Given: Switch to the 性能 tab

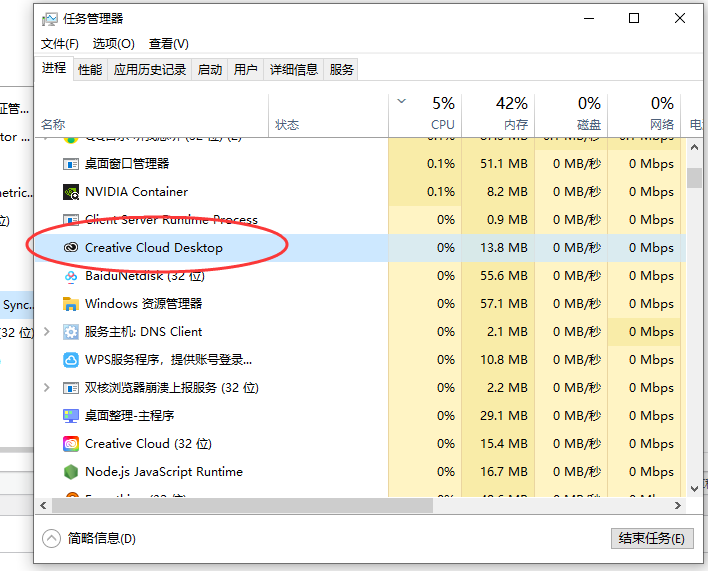Looking at the screenshot, I should pos(90,70).
